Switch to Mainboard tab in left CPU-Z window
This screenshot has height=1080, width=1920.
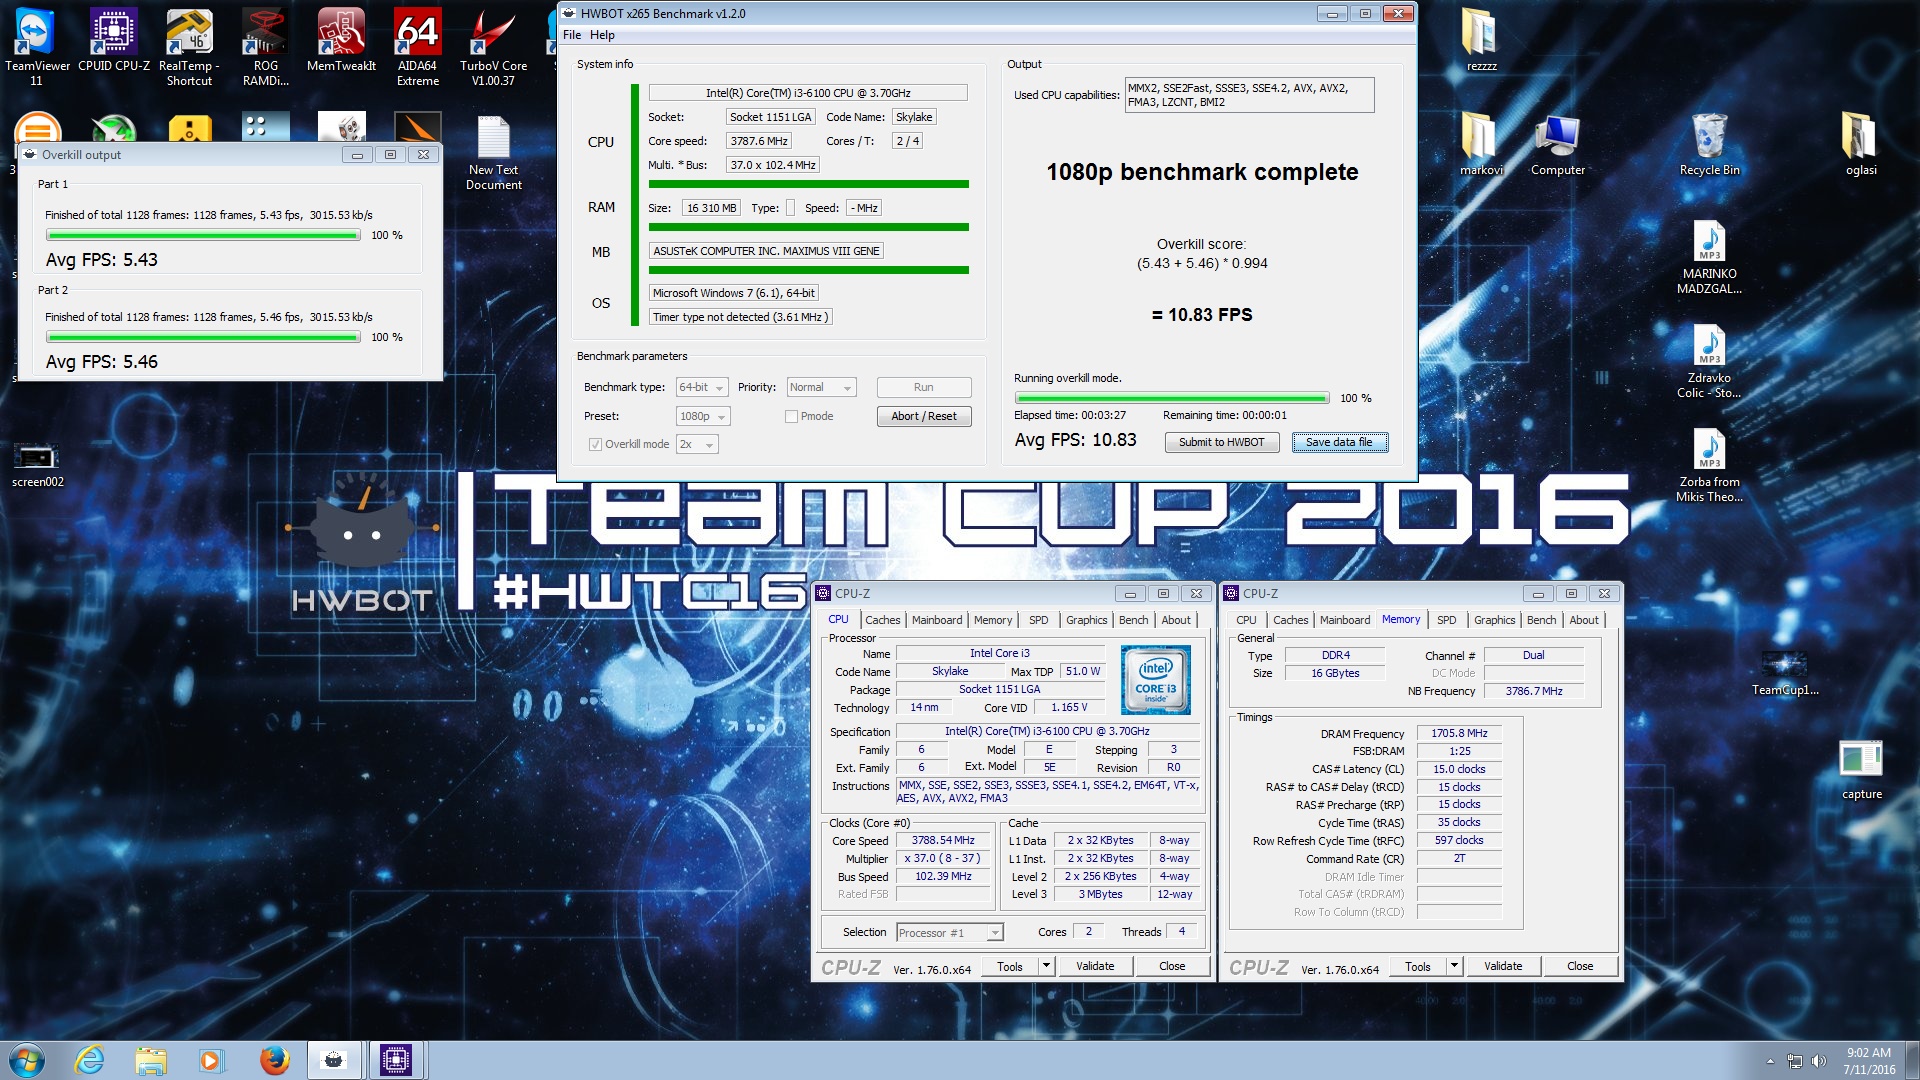[x=937, y=620]
